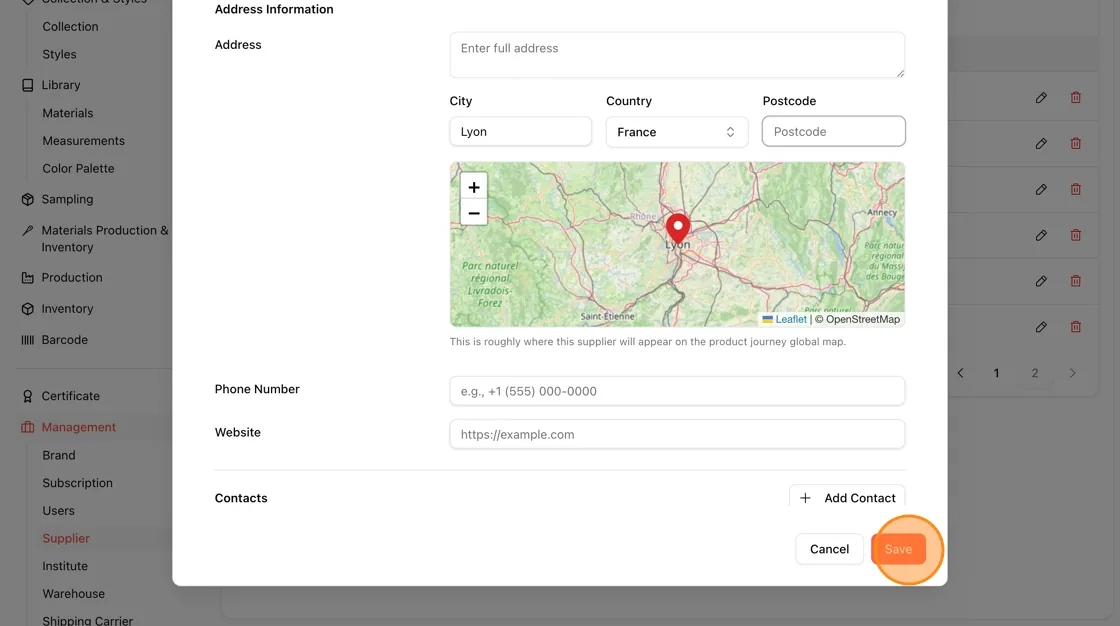1120x626 pixels.
Task: Select Measurements under Library
Action: pyautogui.click(x=84, y=141)
